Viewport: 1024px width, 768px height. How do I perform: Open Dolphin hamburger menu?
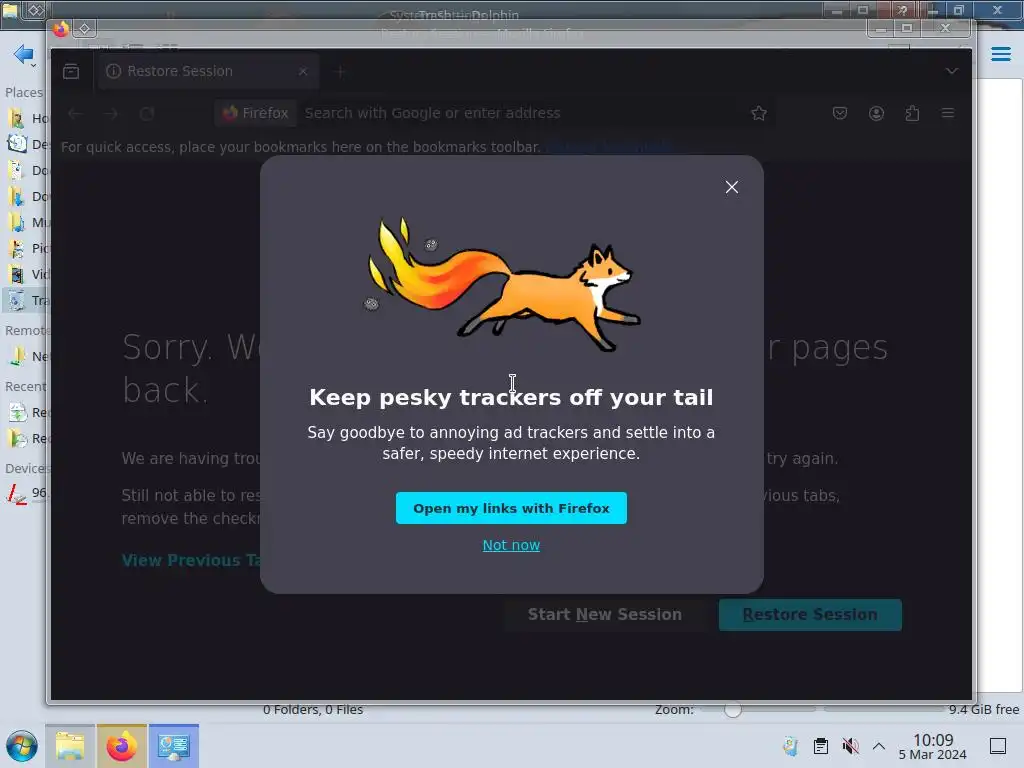pos(1000,54)
